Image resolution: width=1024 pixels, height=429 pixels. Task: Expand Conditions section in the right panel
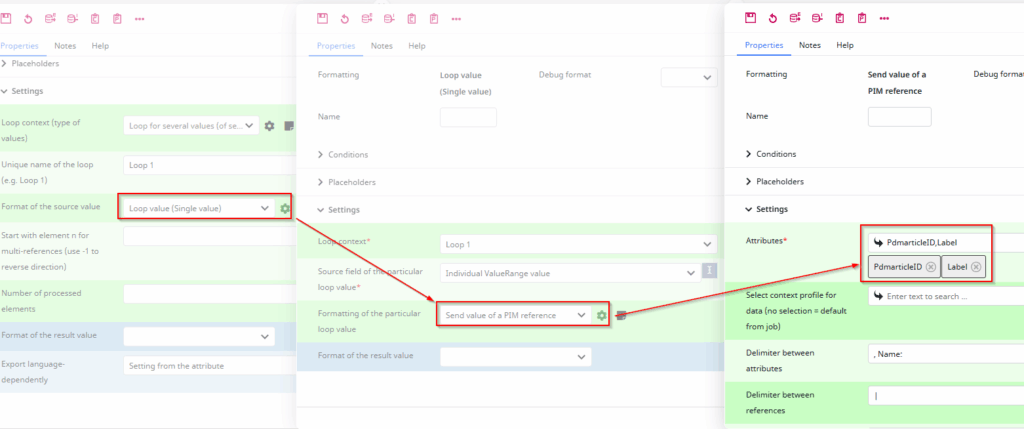pyautogui.click(x=771, y=154)
